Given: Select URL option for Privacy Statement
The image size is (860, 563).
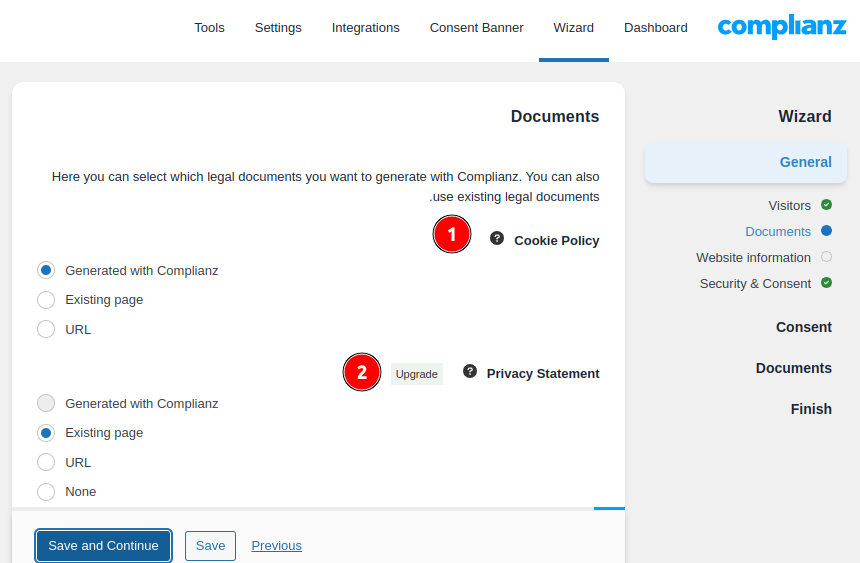Looking at the screenshot, I should point(46,462).
